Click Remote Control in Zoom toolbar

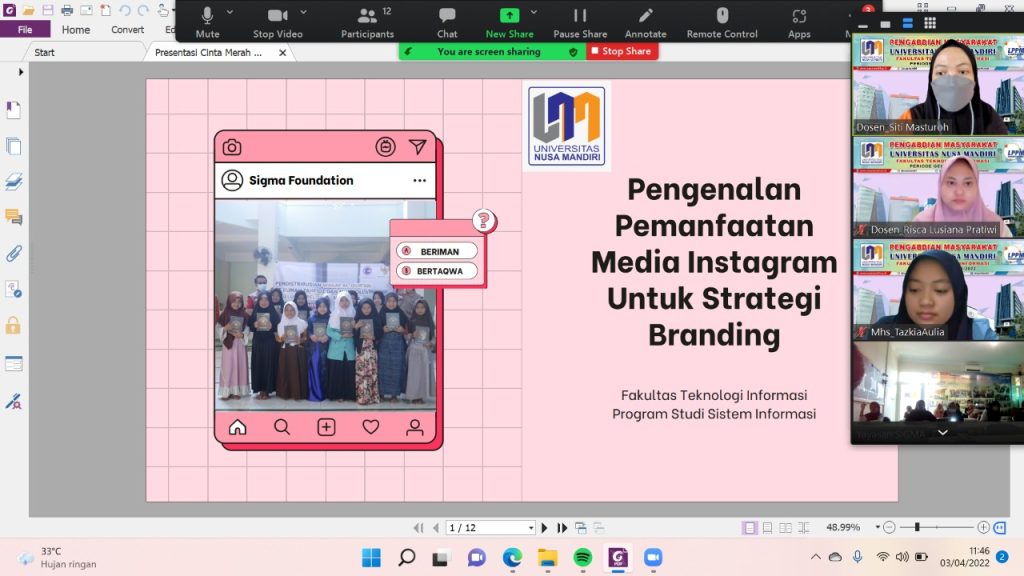coord(722,22)
